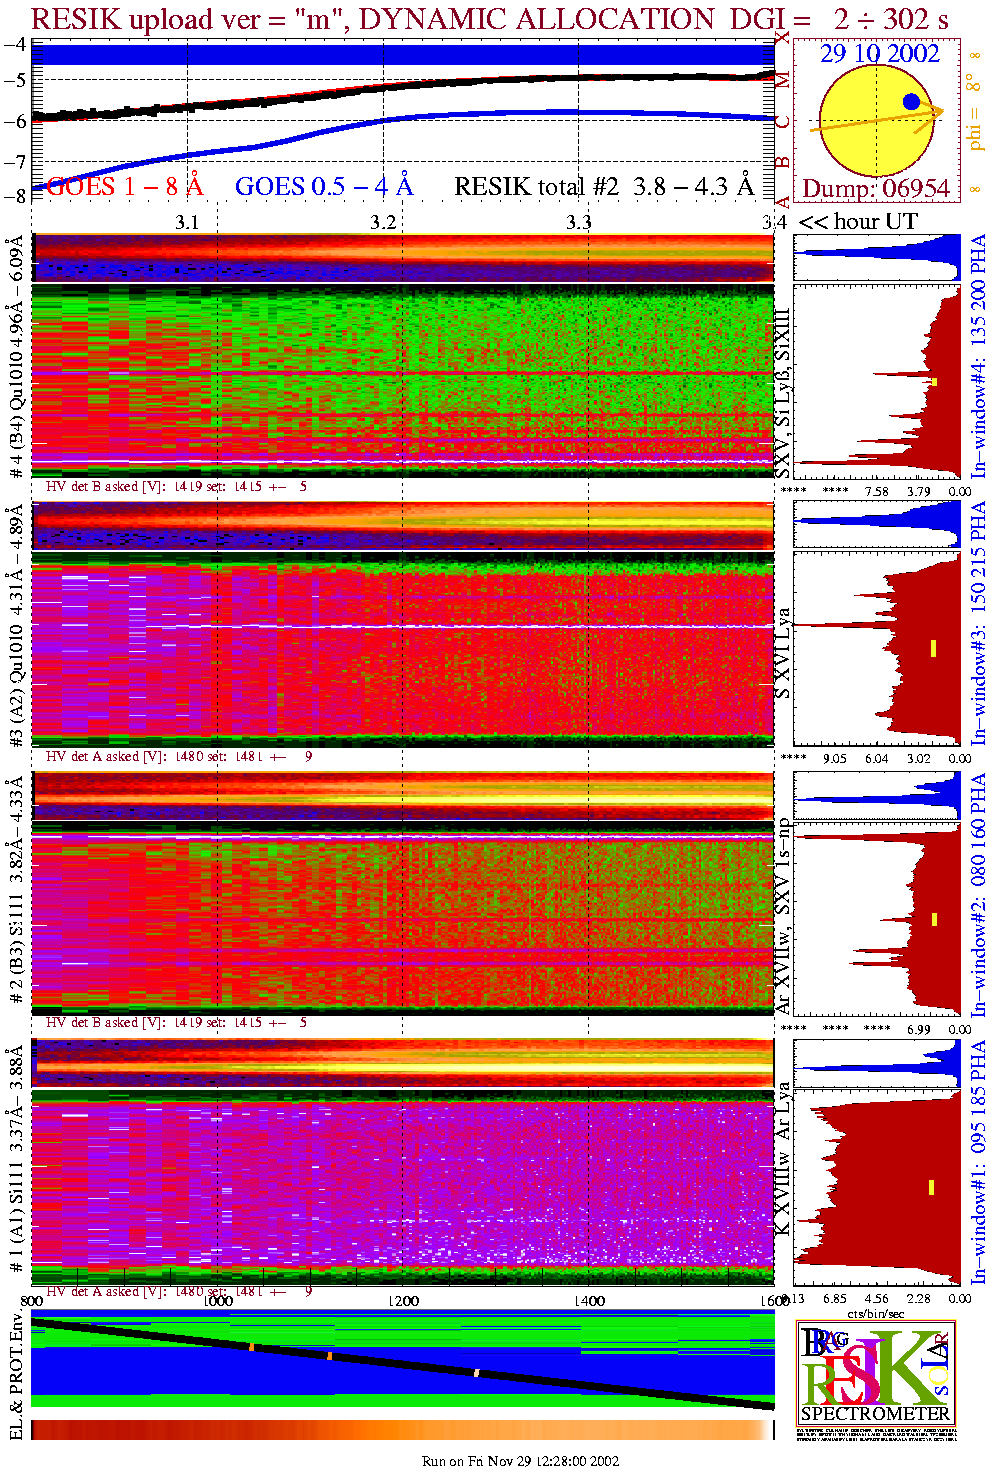
Task: Click the orange gradient color bar at the bottom
Action: [402, 1429]
